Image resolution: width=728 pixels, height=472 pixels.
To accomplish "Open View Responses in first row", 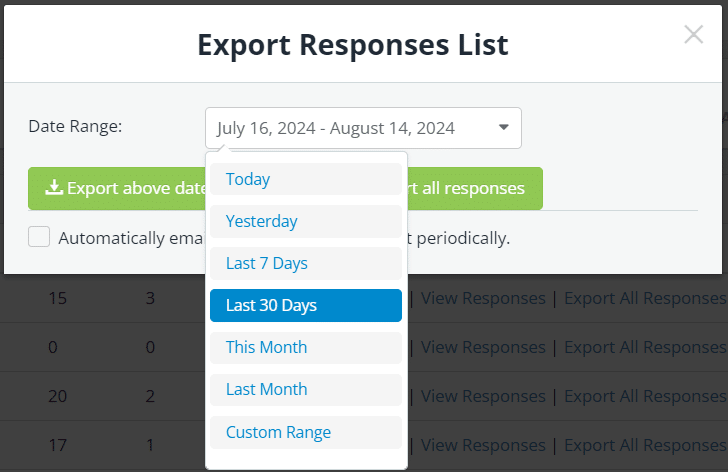I will click(x=483, y=298).
